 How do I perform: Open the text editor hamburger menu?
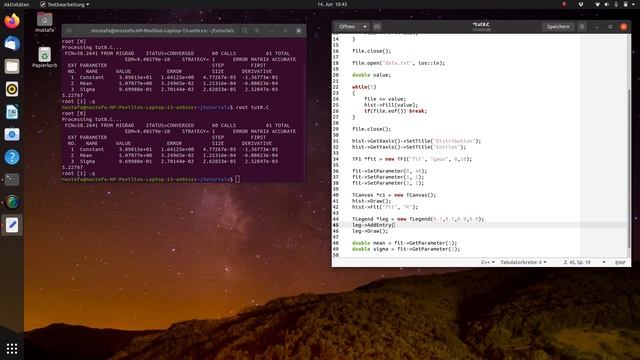coord(582,27)
